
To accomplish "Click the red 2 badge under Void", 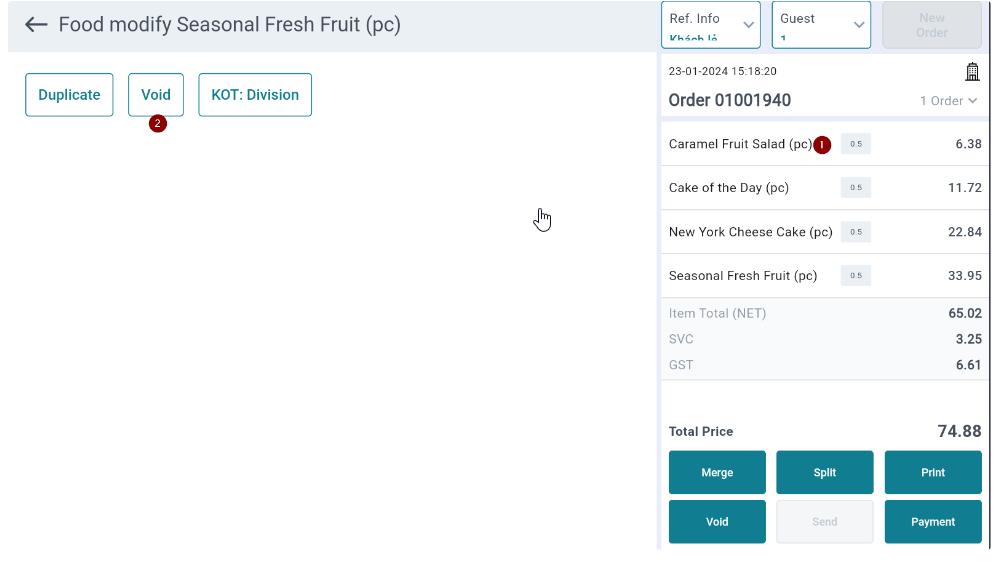I will (158, 123).
